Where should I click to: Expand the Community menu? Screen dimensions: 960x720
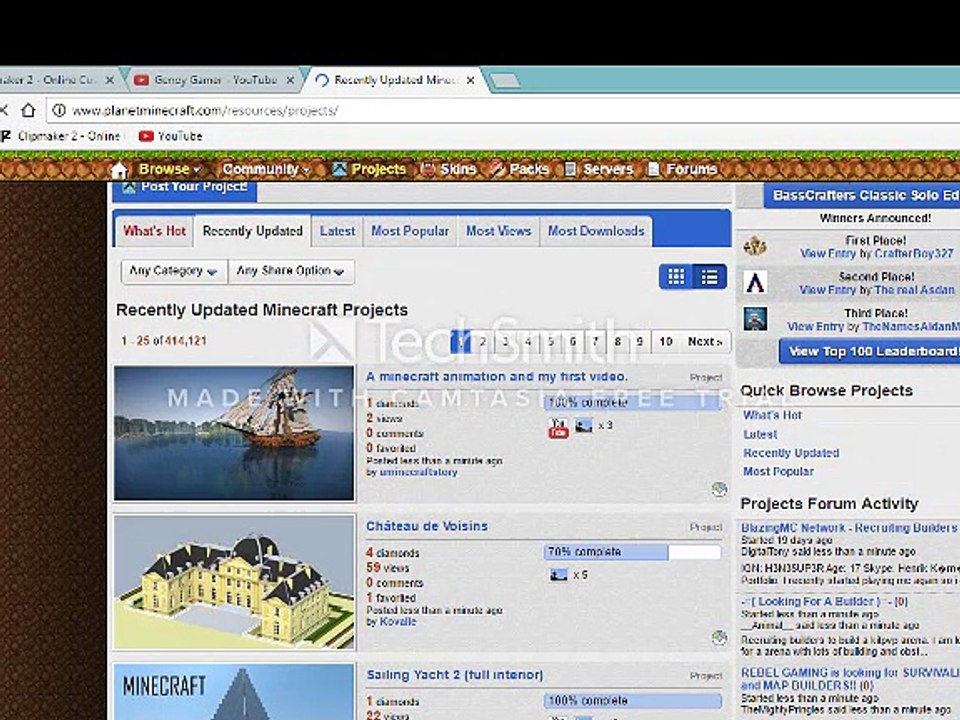(266, 169)
